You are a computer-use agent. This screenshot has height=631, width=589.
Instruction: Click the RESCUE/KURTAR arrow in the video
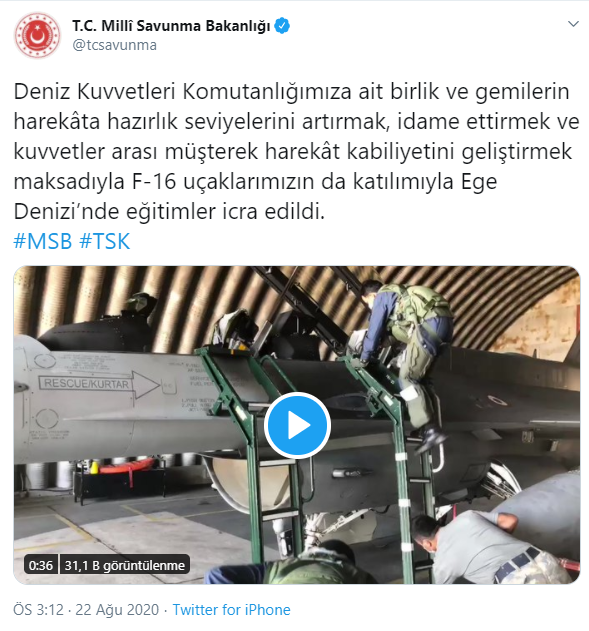click(99, 384)
